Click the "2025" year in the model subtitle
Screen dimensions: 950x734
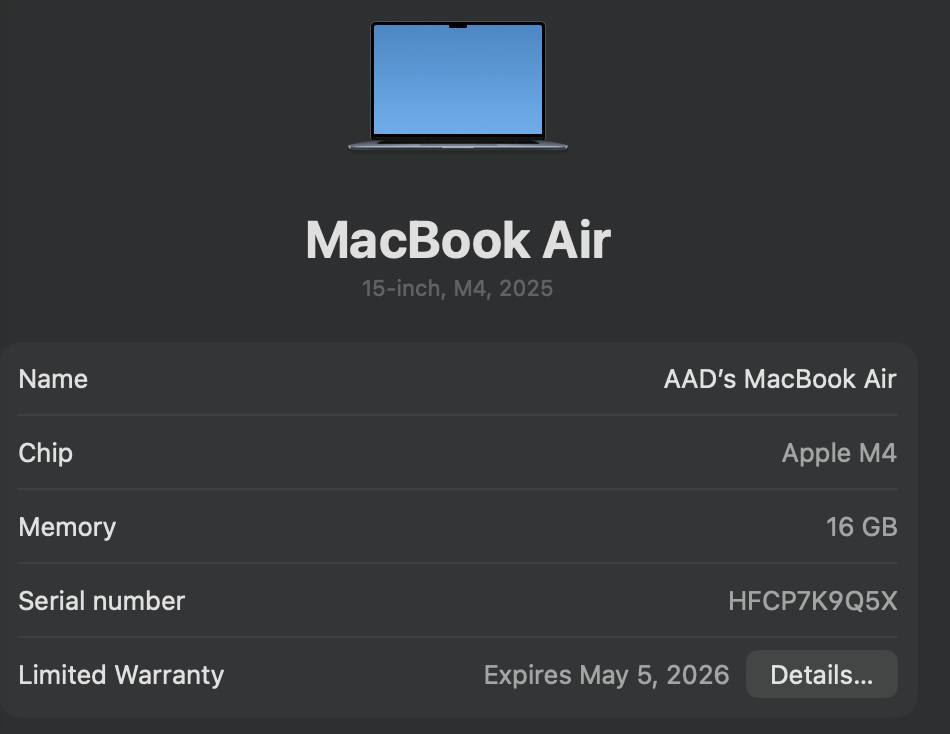tap(526, 289)
